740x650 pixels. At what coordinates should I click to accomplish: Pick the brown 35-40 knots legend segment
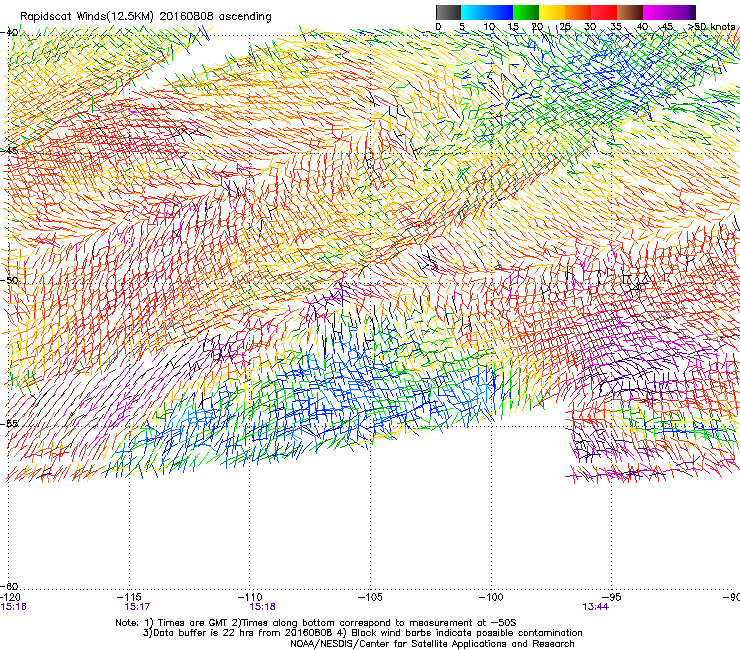point(630,12)
